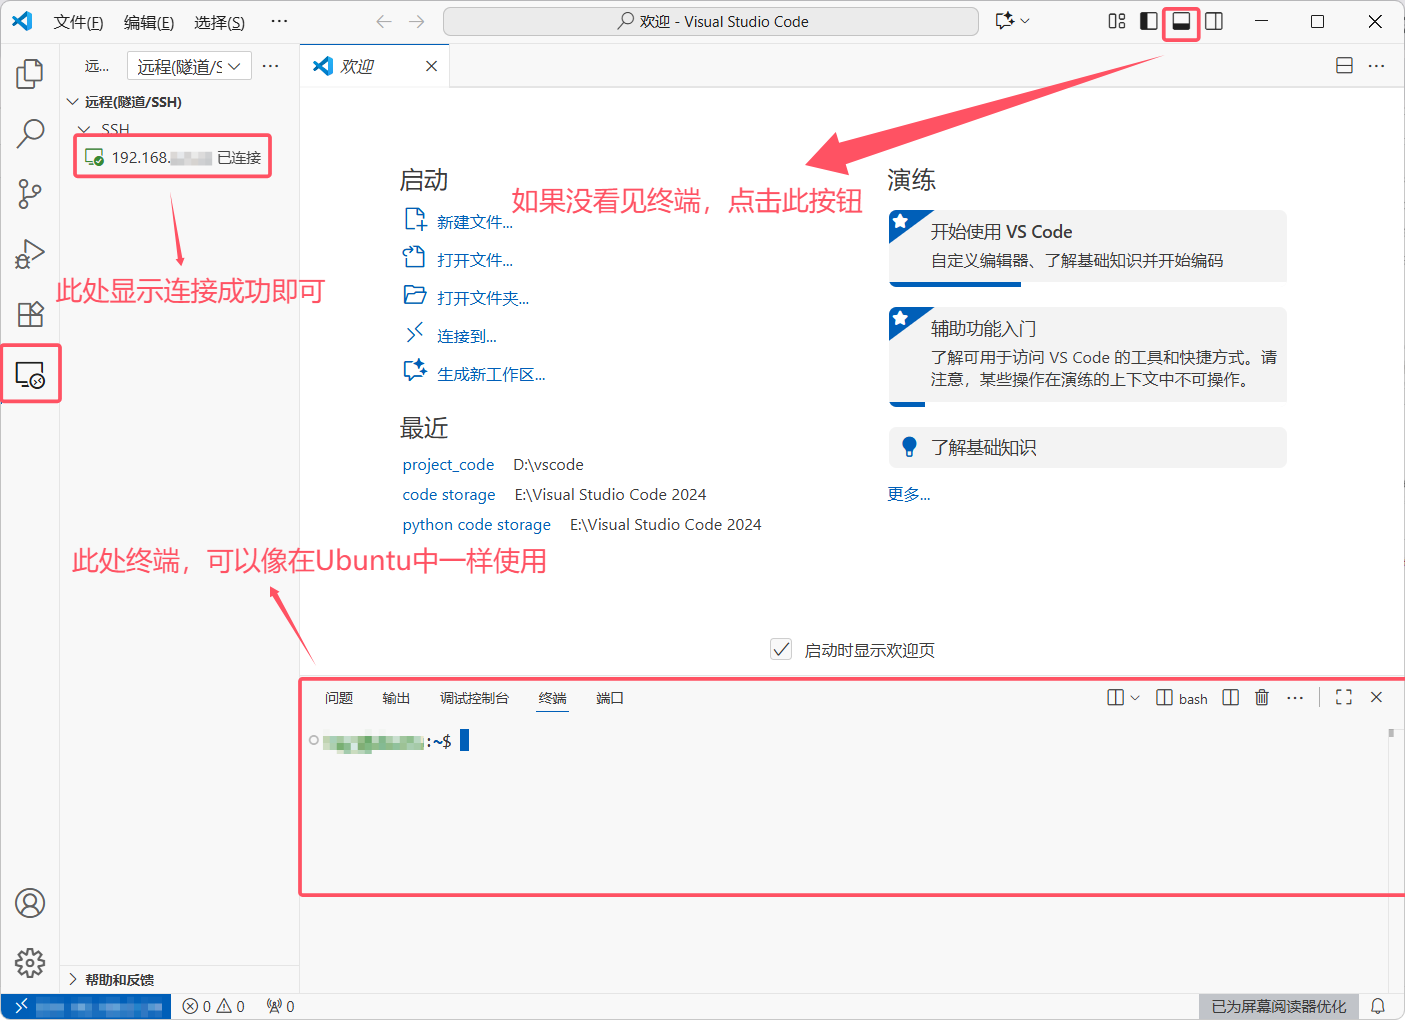This screenshot has height=1020, width=1405.
Task: Collapse the SSH tree section
Action: pos(84,129)
